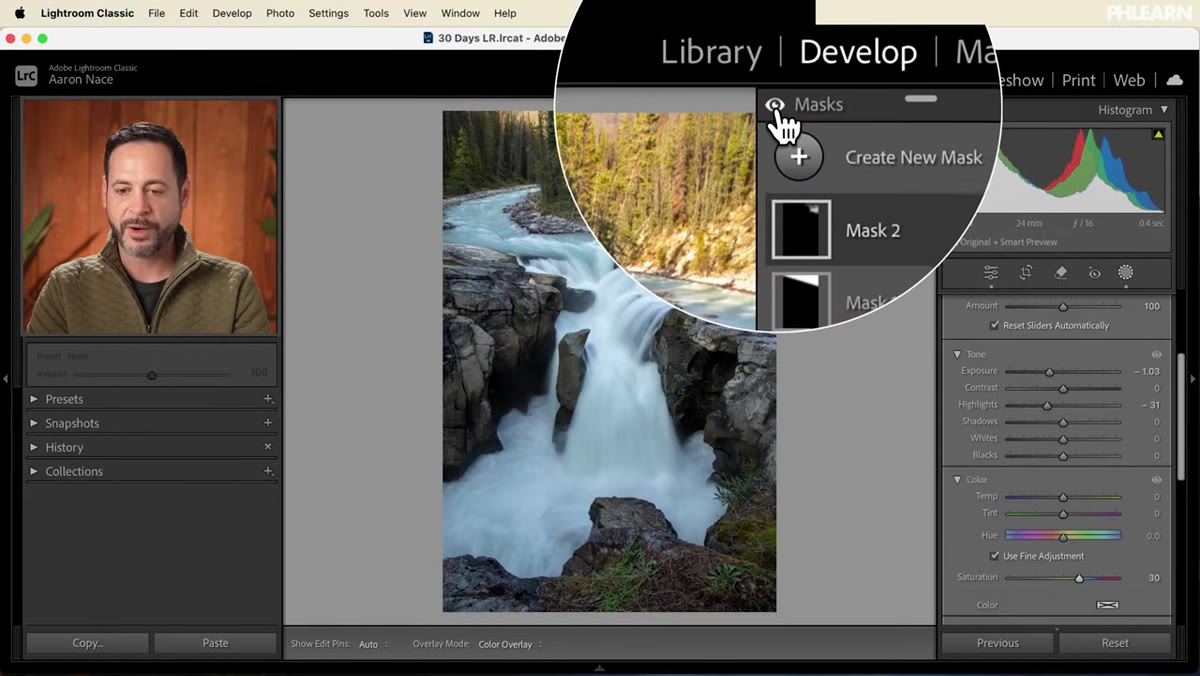Click the Highlights slider handle
The height and width of the screenshot is (676, 1200).
[1047, 406]
